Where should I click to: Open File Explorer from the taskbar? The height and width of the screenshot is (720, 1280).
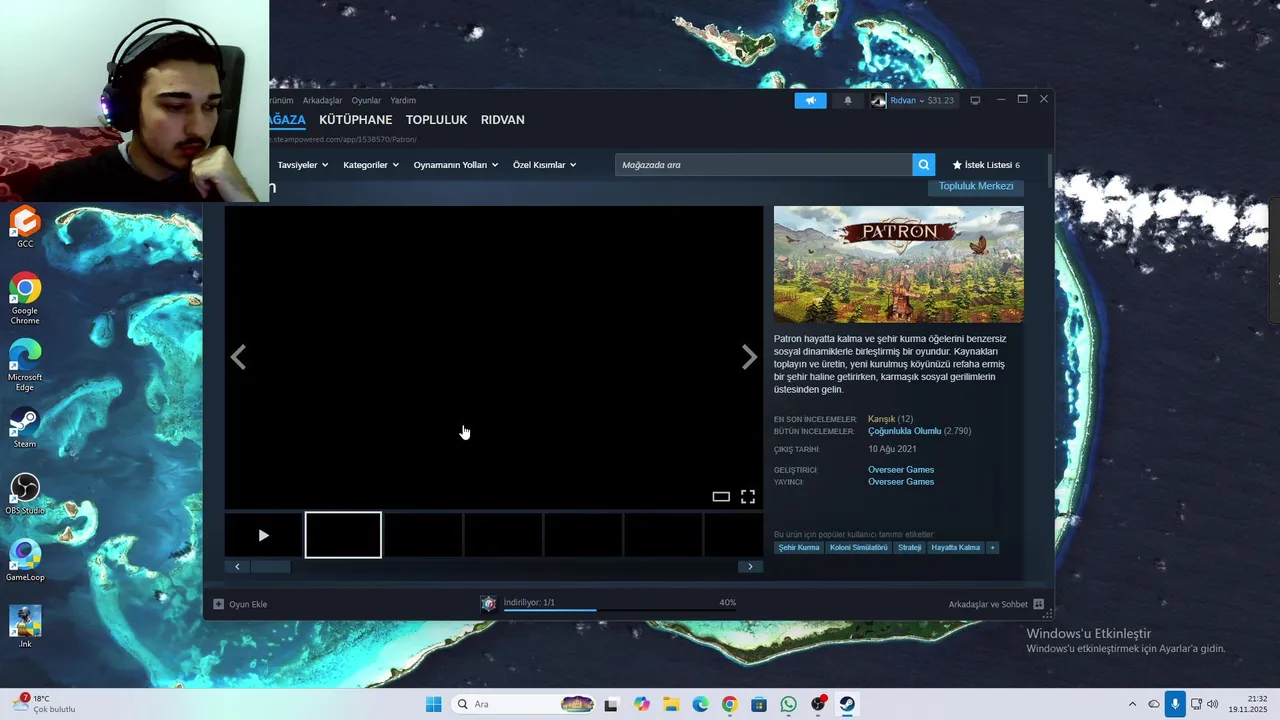point(670,704)
